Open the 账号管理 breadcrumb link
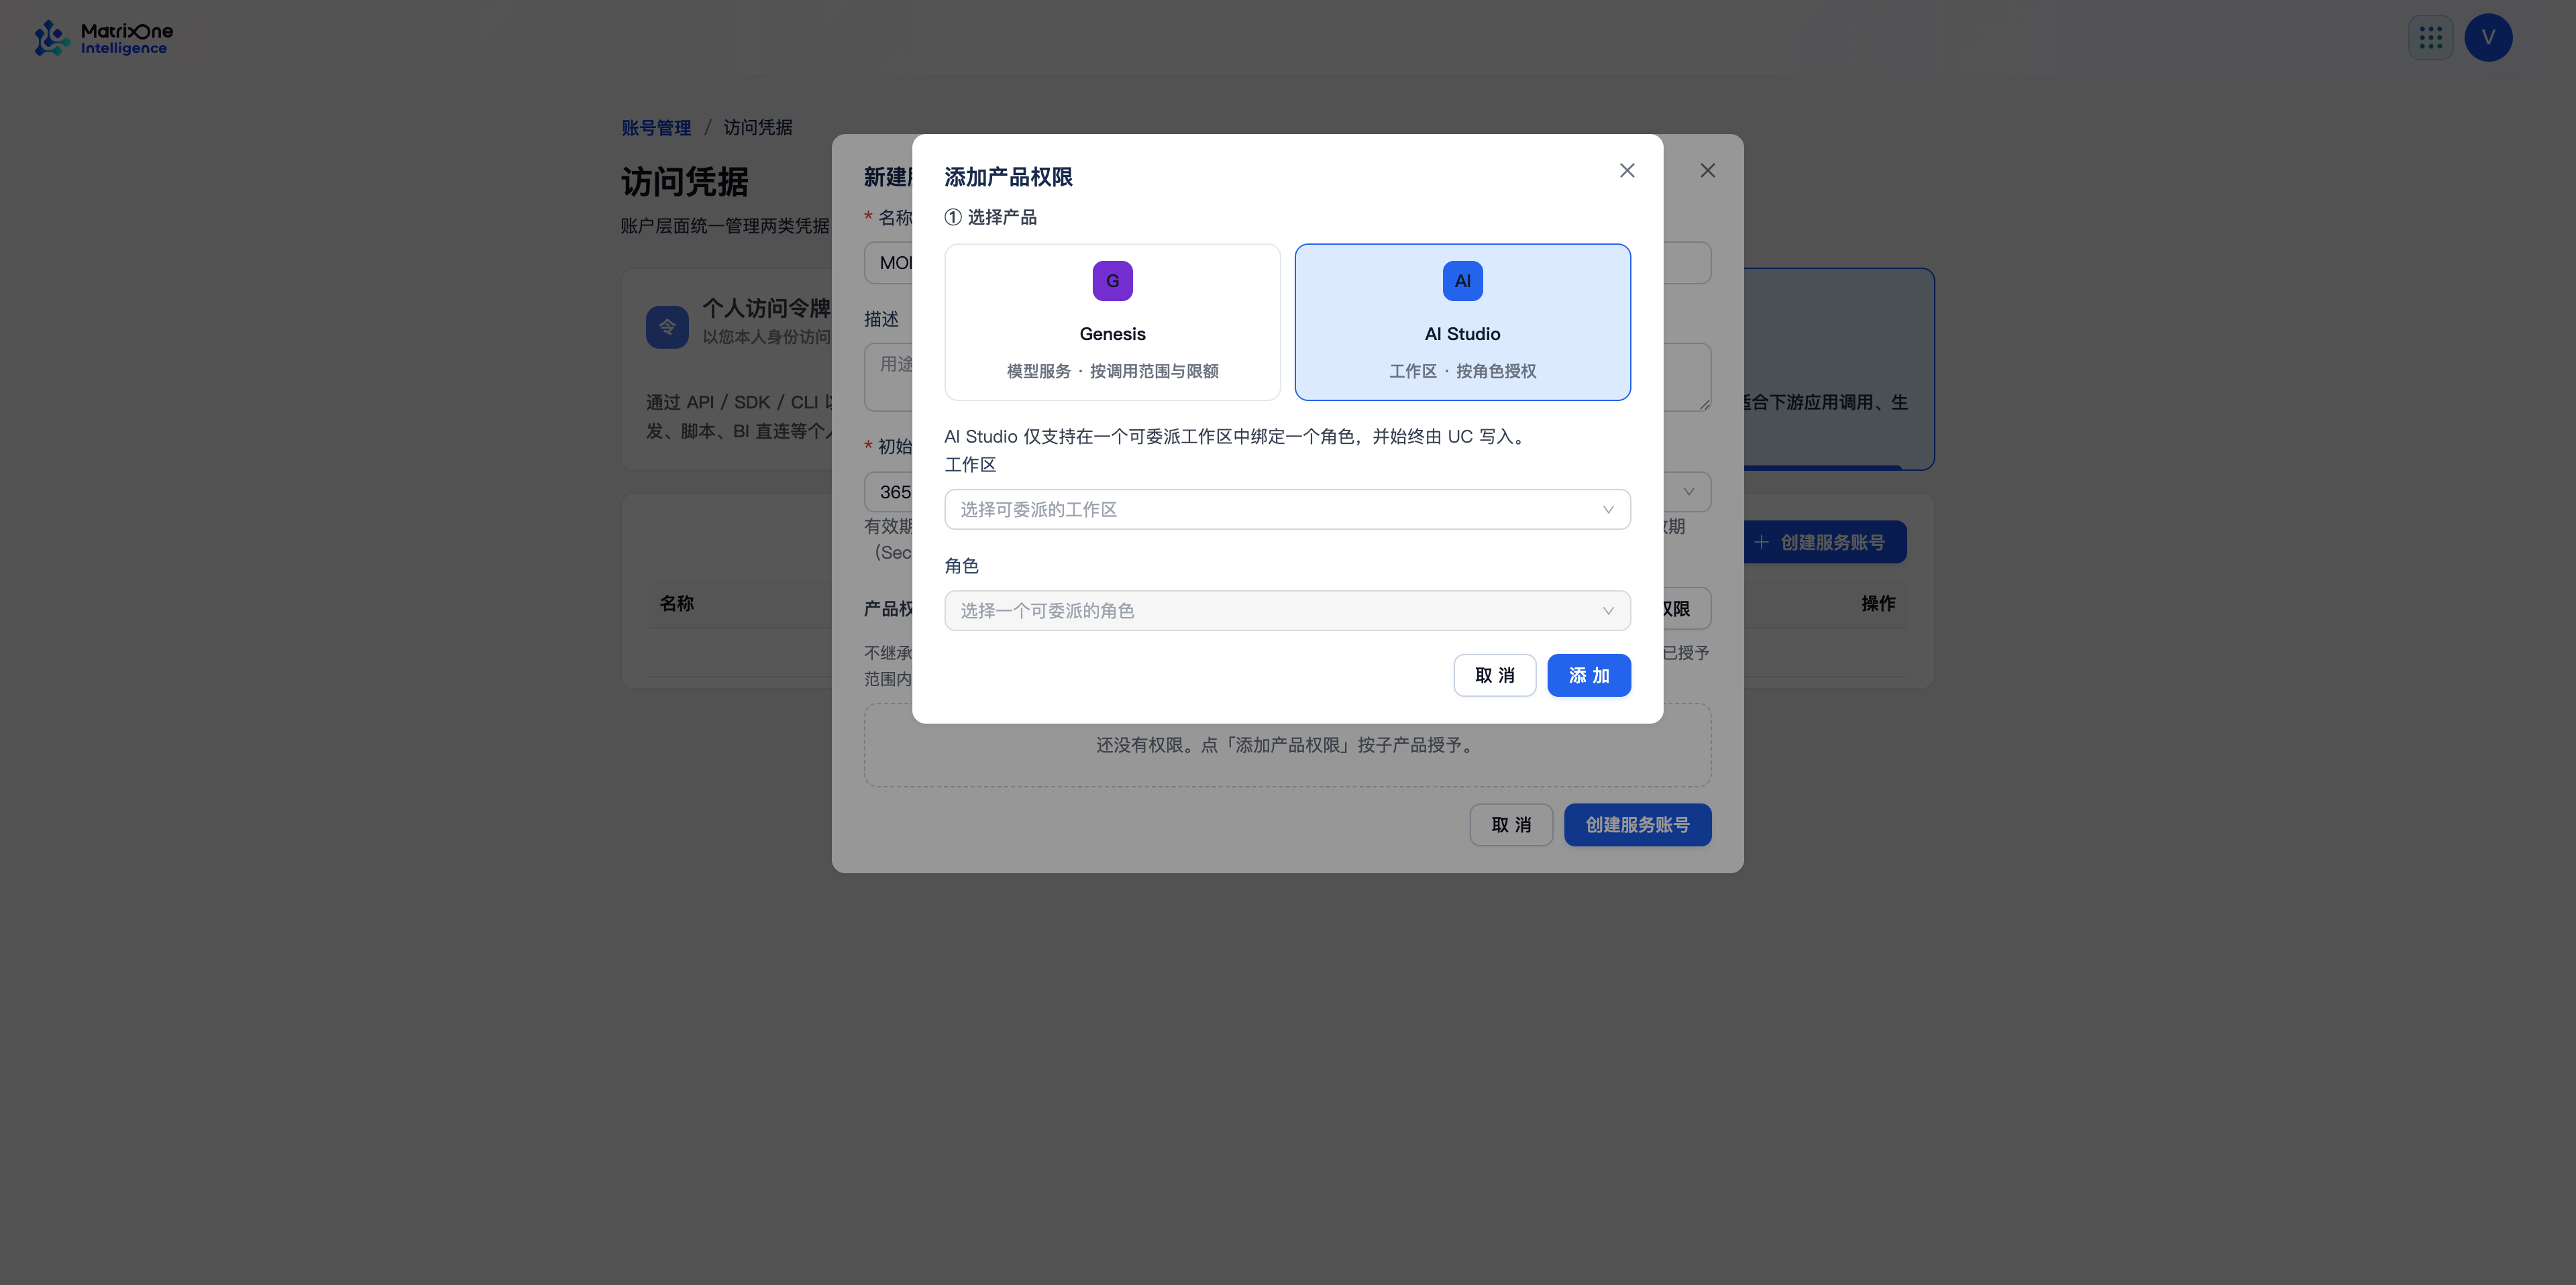The height and width of the screenshot is (1285, 2576). (x=656, y=128)
